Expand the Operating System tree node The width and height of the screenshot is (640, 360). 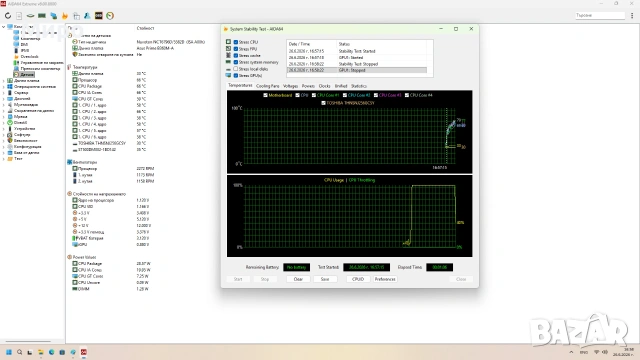(x=4, y=87)
